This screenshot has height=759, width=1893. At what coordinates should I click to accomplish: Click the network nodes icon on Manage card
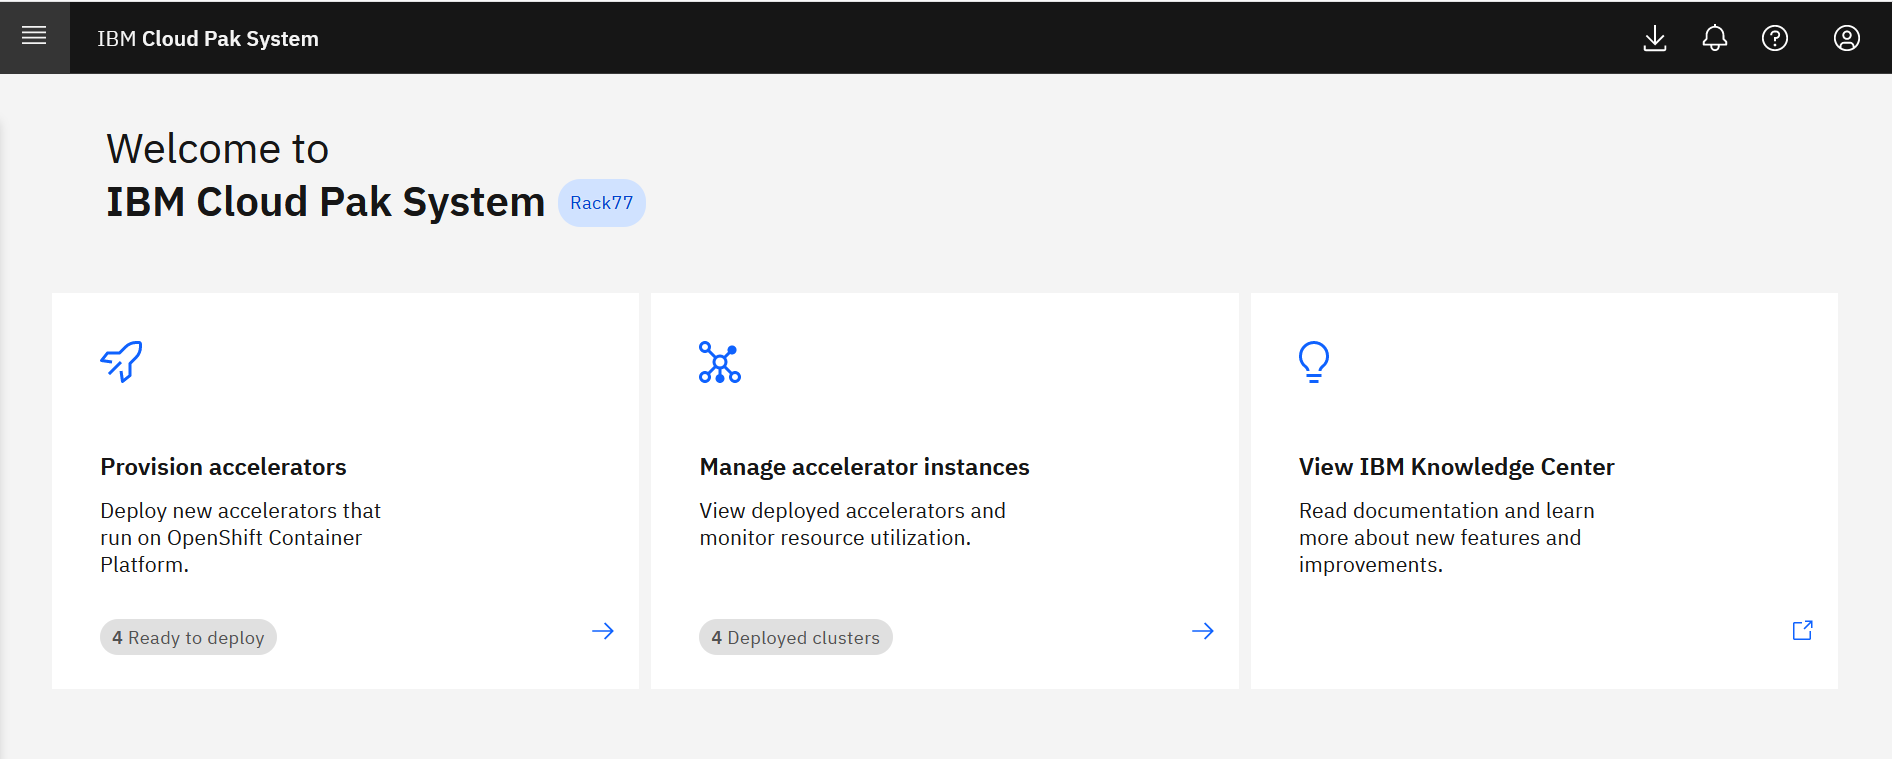click(720, 362)
